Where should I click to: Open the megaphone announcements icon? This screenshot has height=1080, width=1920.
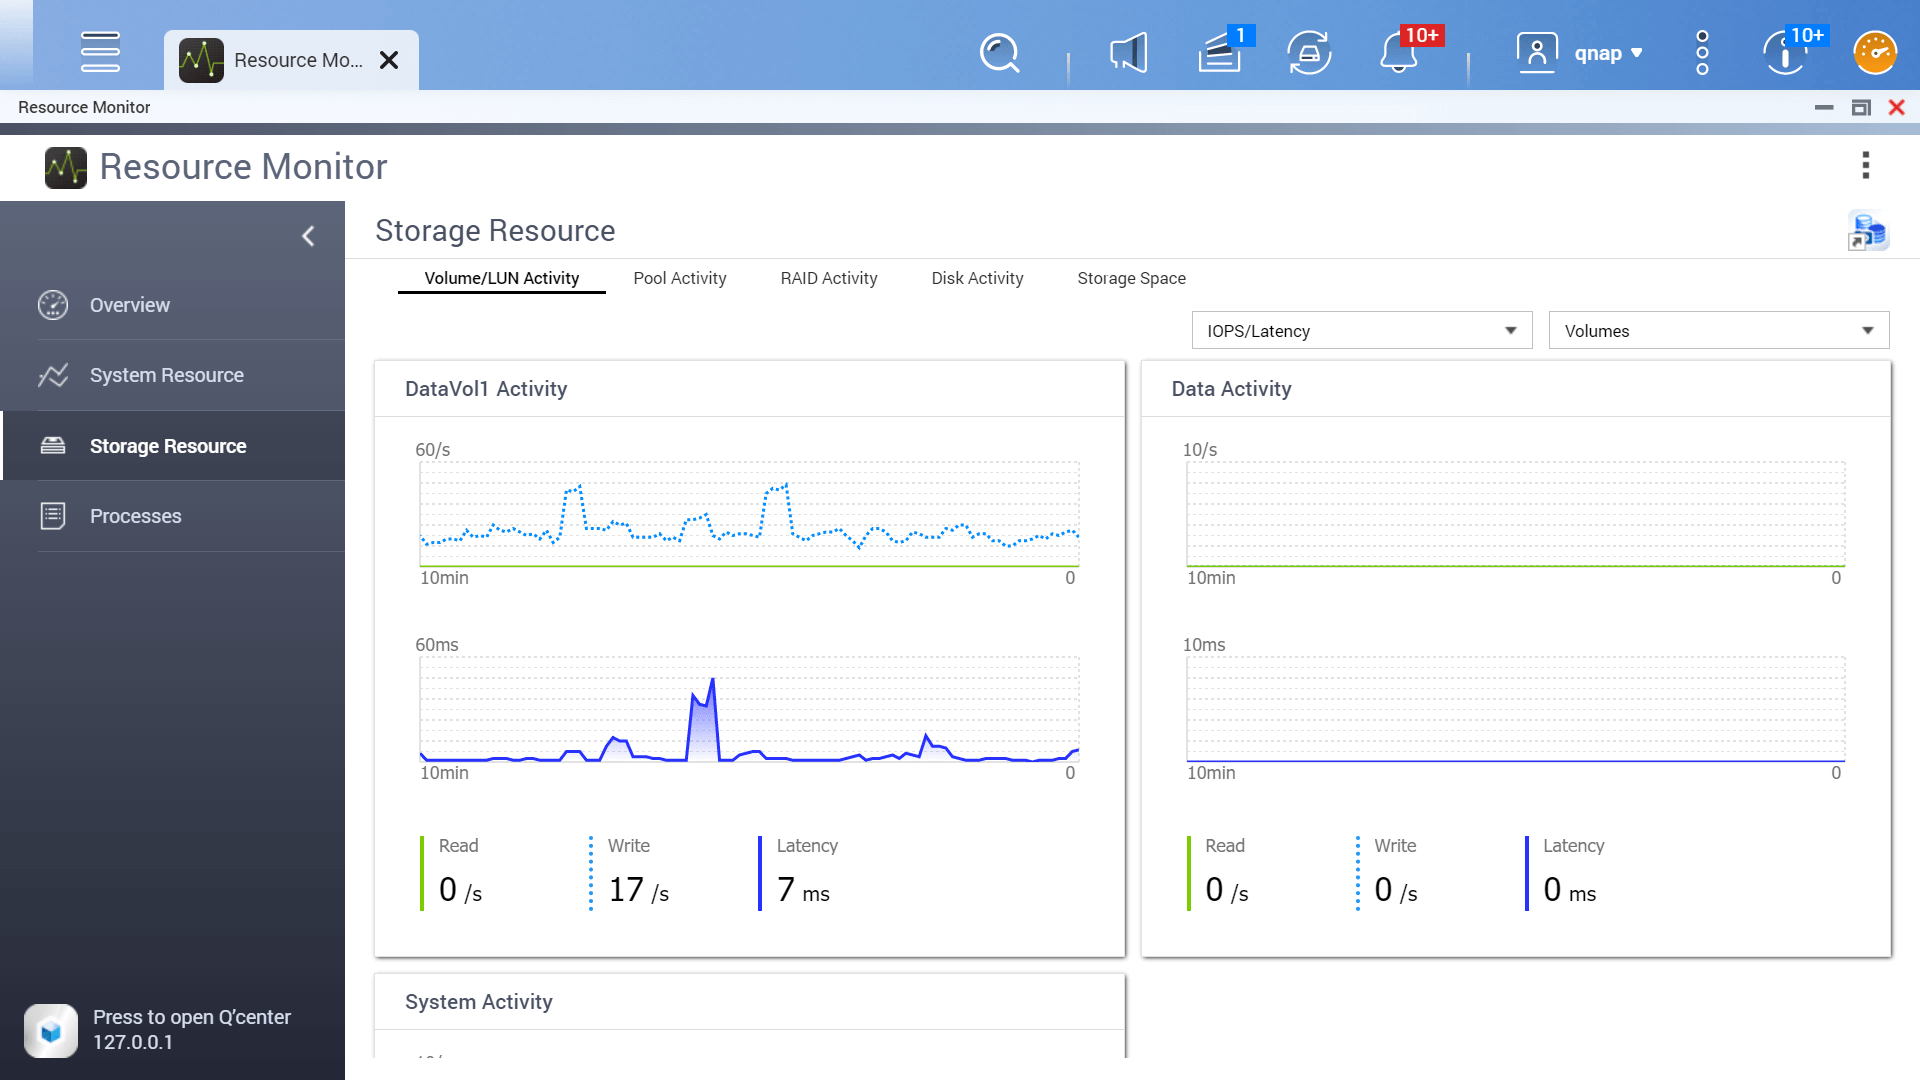1128,53
